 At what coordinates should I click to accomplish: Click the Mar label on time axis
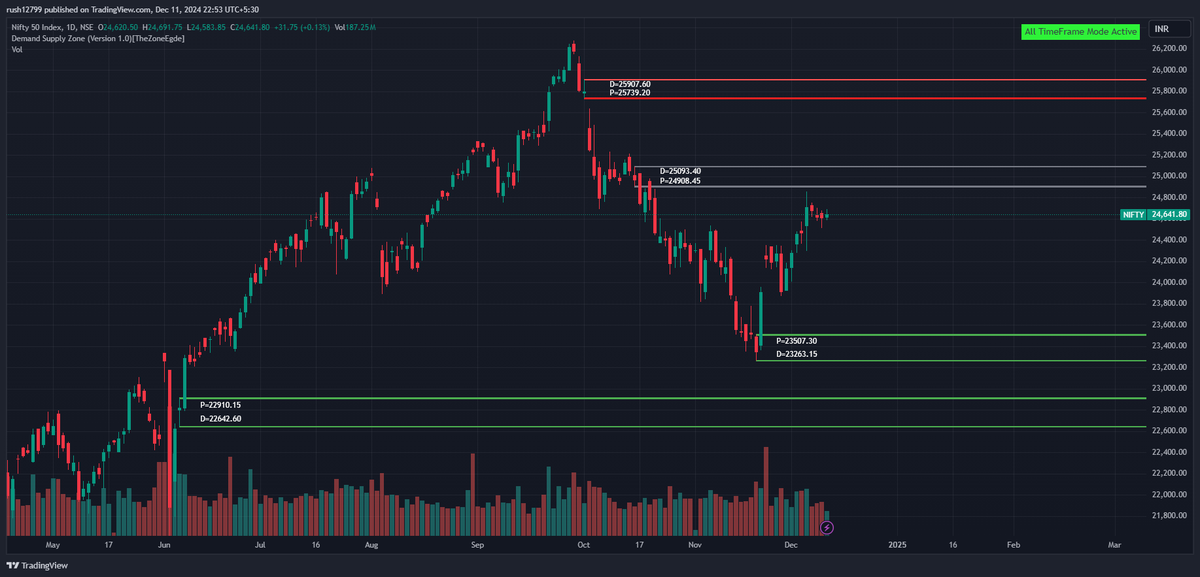[x=1114, y=546]
